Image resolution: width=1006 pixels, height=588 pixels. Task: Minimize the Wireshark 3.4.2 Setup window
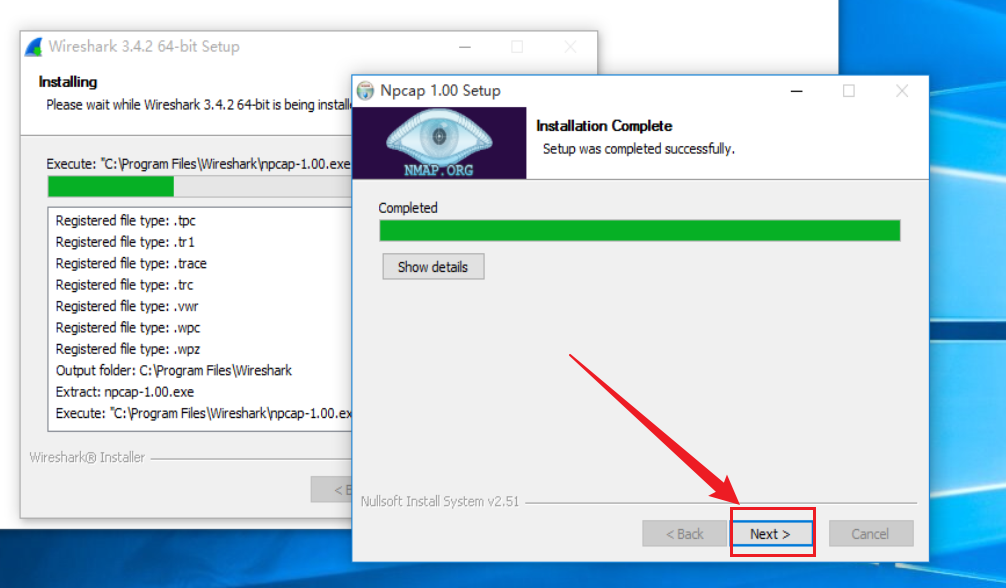click(x=465, y=47)
